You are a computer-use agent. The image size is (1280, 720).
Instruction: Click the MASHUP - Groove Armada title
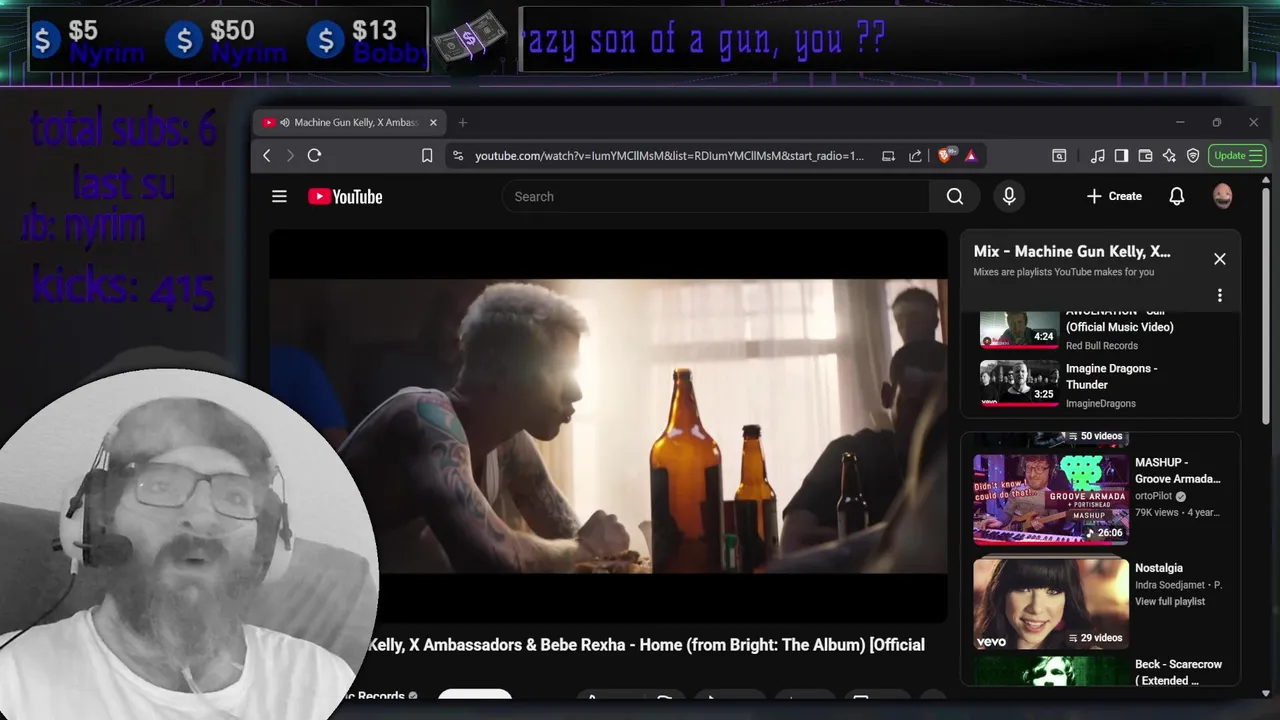1178,471
